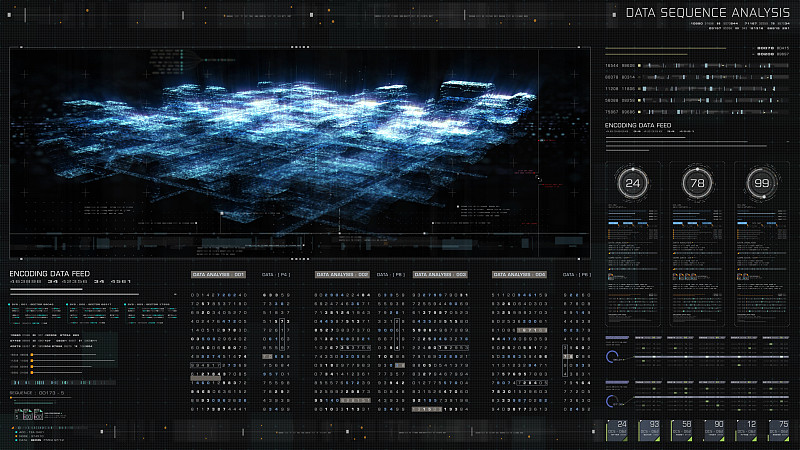Click the vertical outlined cell box in the P4 column
The image size is (800, 450).
(282, 334)
